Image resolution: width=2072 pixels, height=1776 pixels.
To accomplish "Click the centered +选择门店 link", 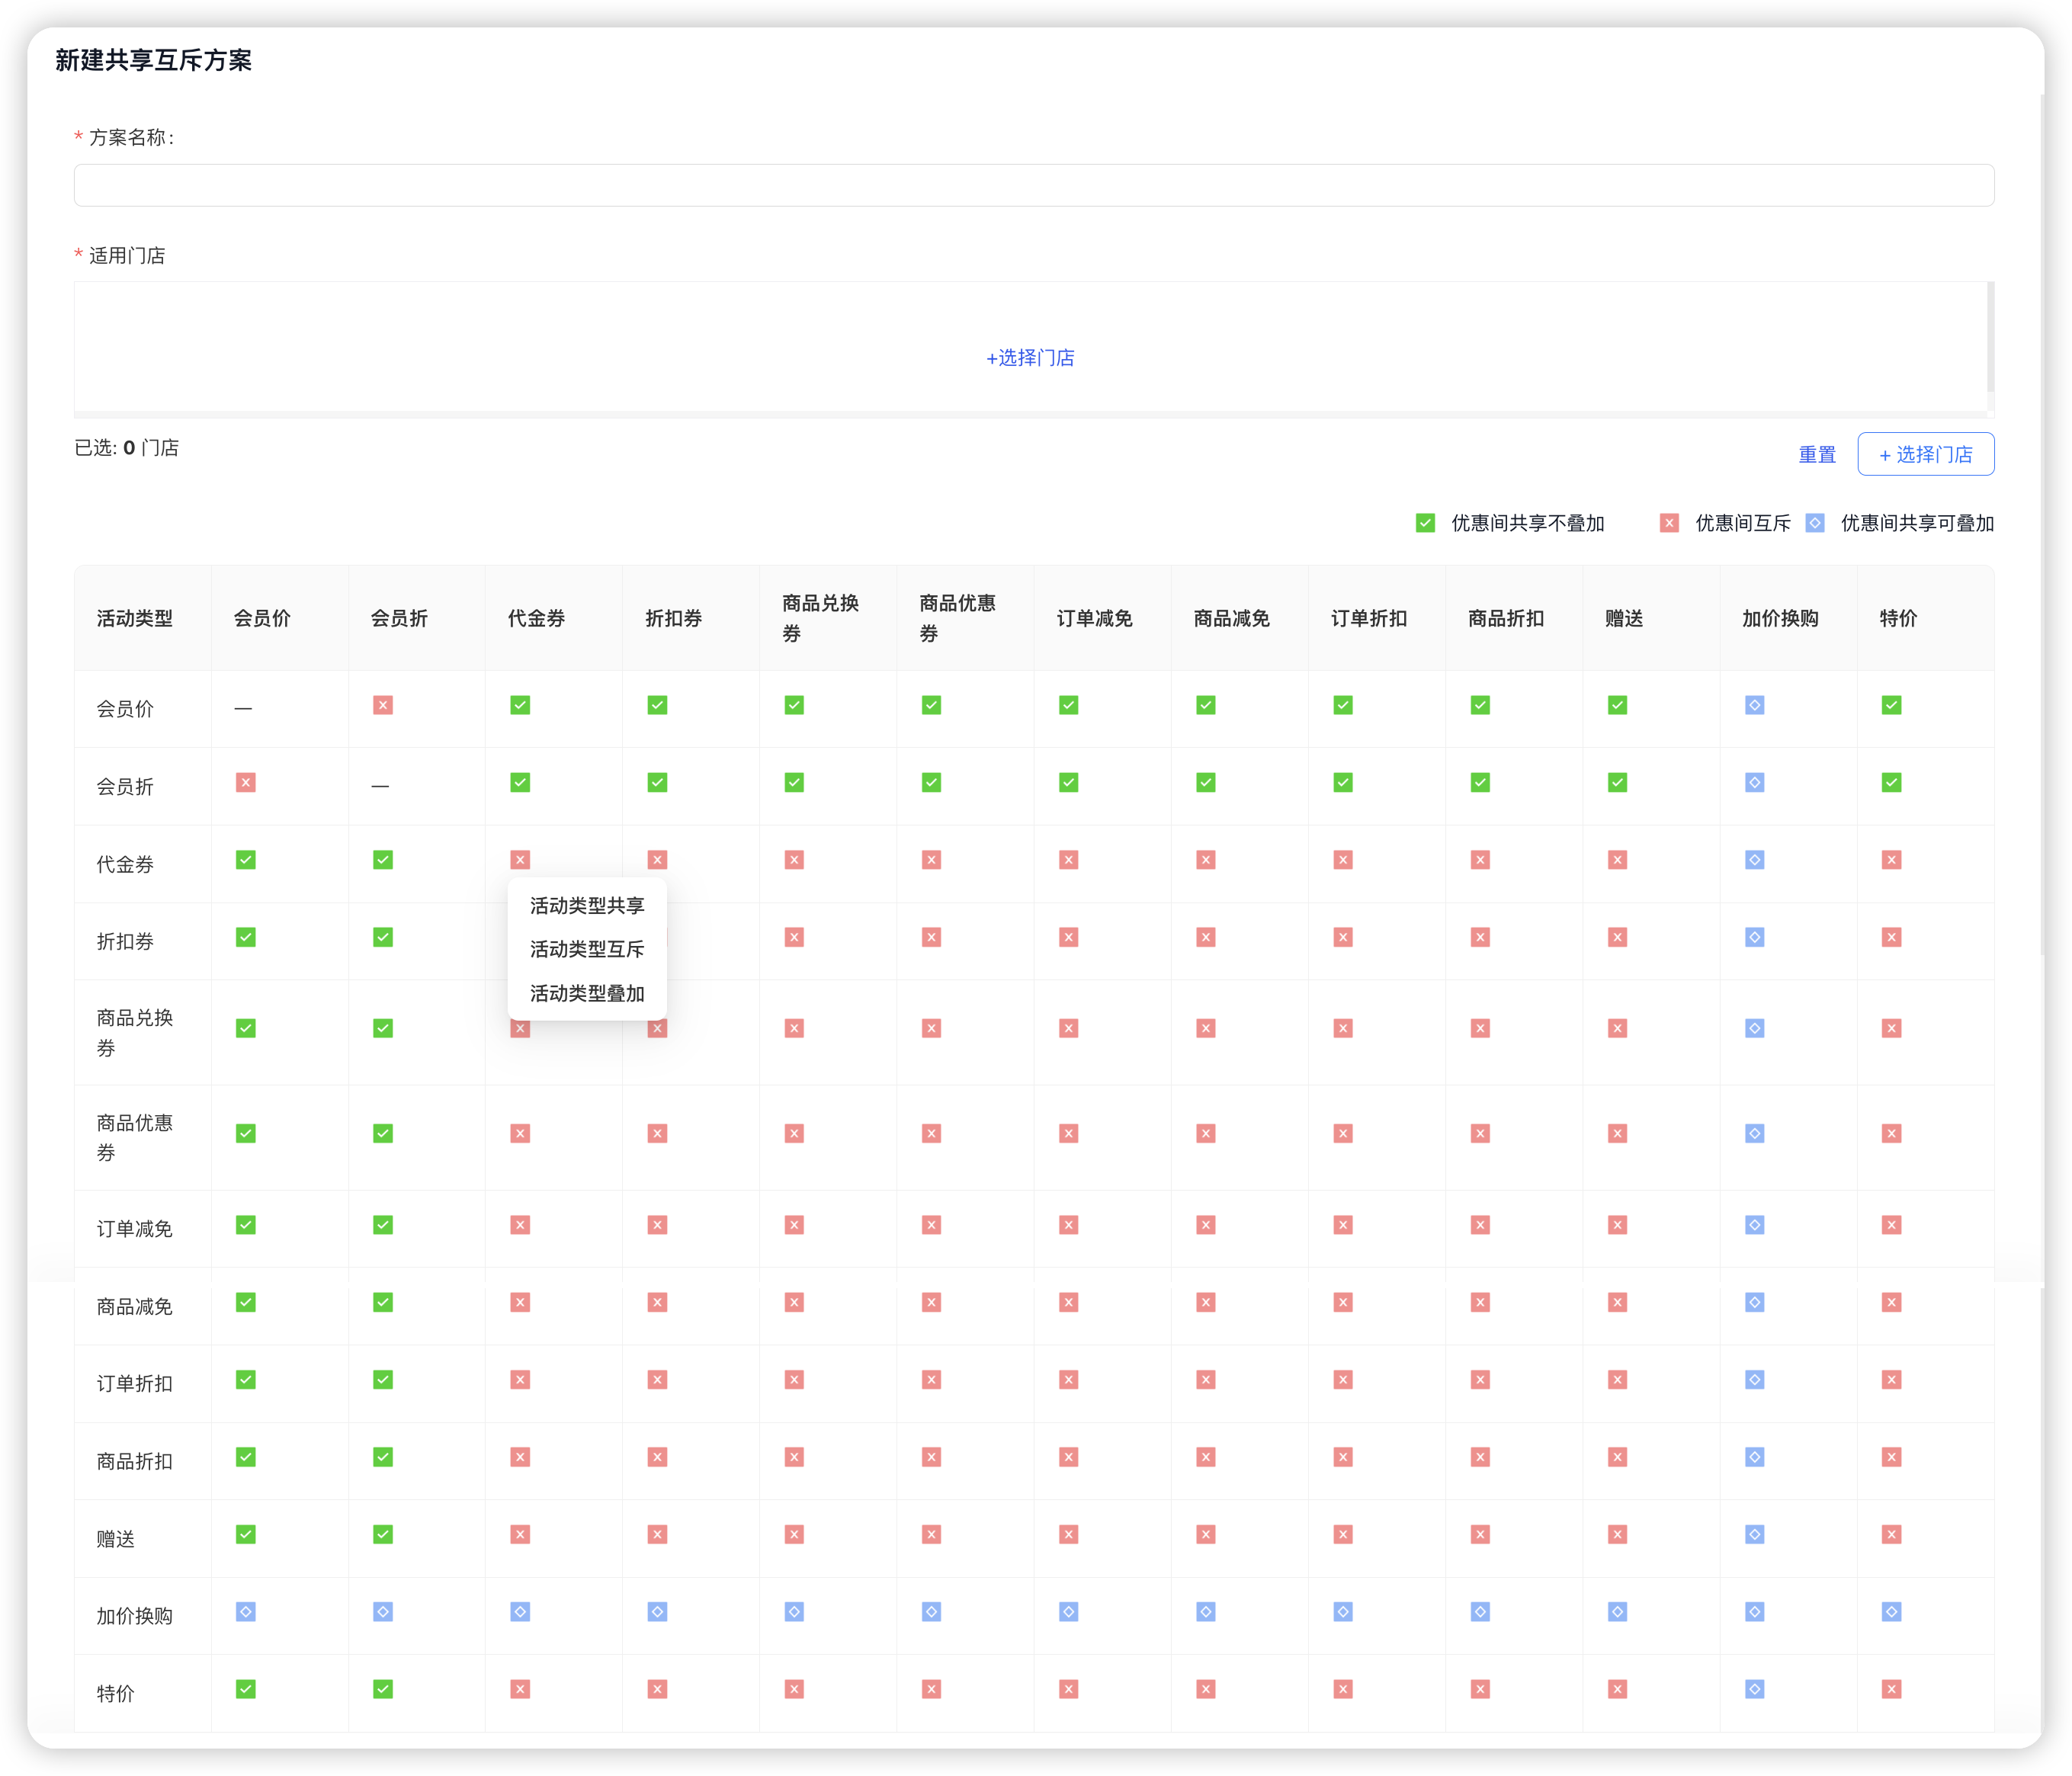I will [1030, 358].
